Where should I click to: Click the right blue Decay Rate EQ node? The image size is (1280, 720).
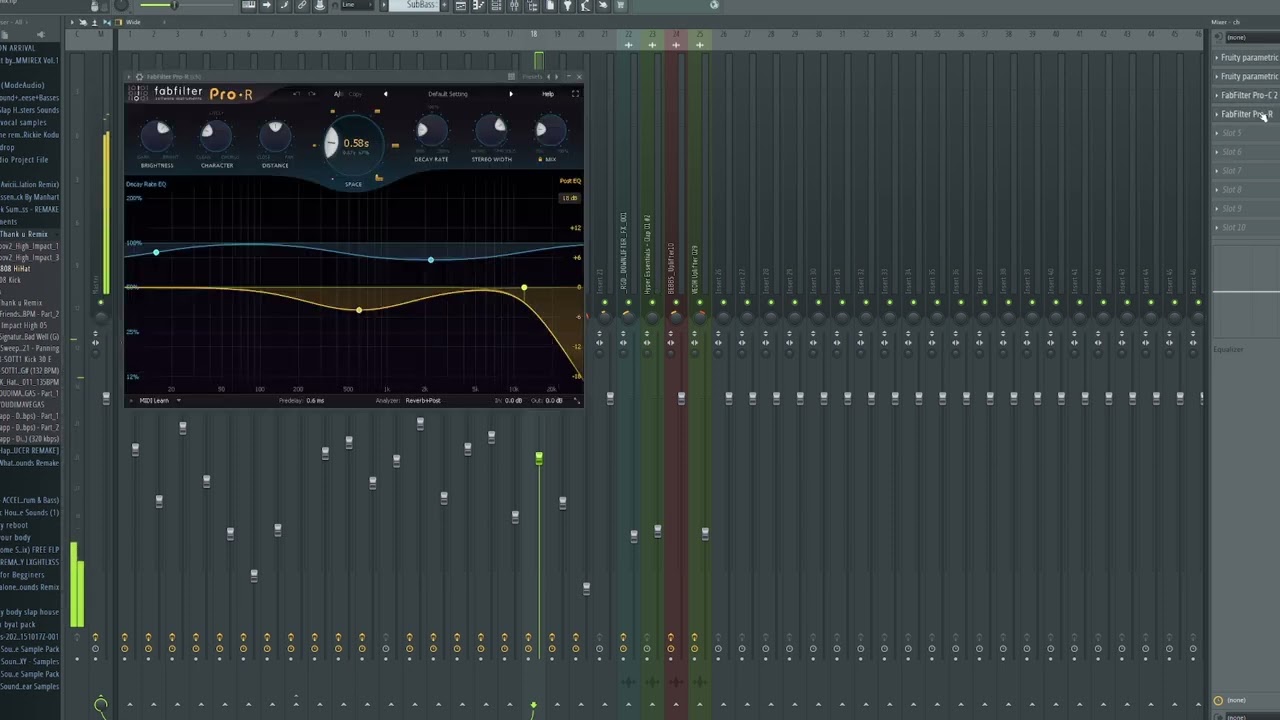(x=431, y=260)
